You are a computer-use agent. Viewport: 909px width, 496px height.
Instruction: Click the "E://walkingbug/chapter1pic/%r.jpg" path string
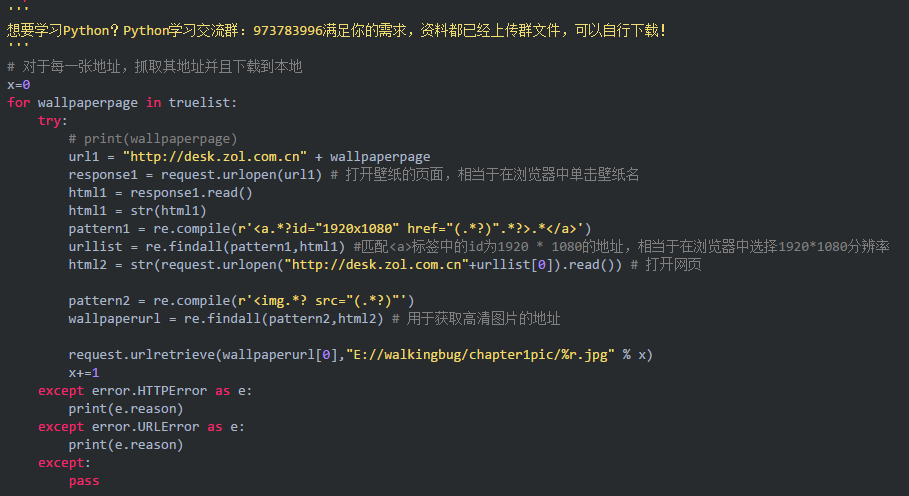480,354
